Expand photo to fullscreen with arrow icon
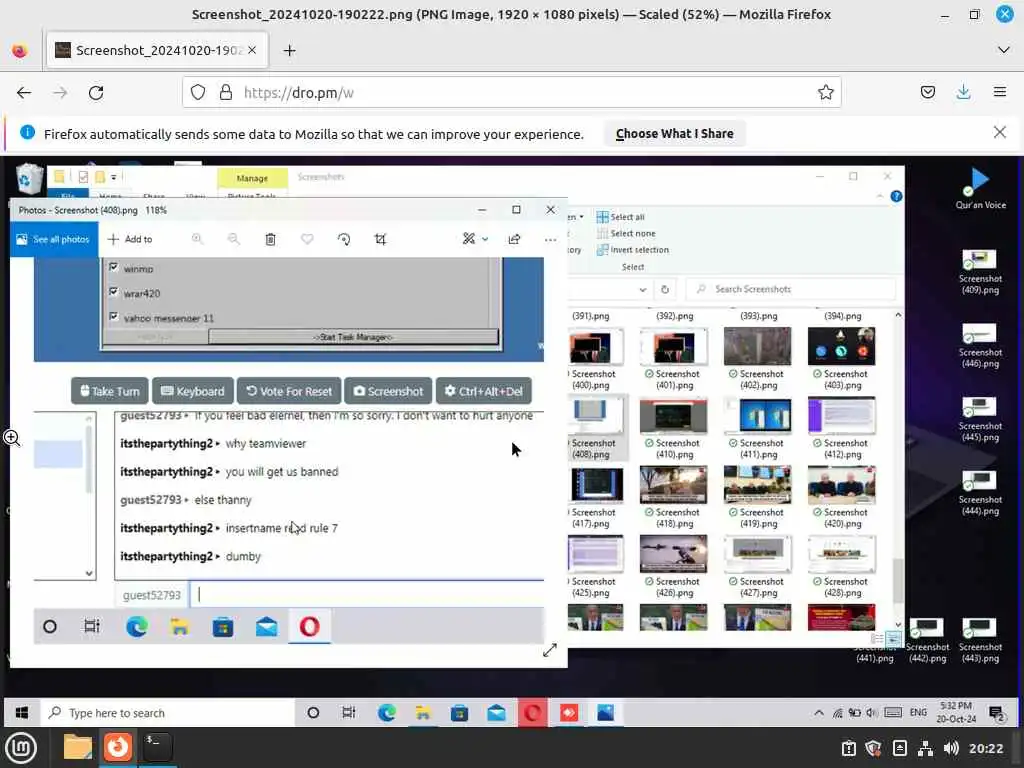1024x768 pixels. pyautogui.click(x=550, y=650)
